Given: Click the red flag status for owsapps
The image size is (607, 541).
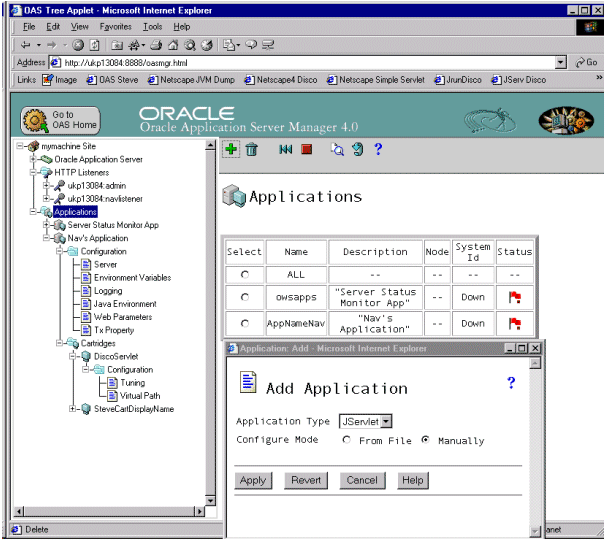Looking at the screenshot, I should coord(514,297).
